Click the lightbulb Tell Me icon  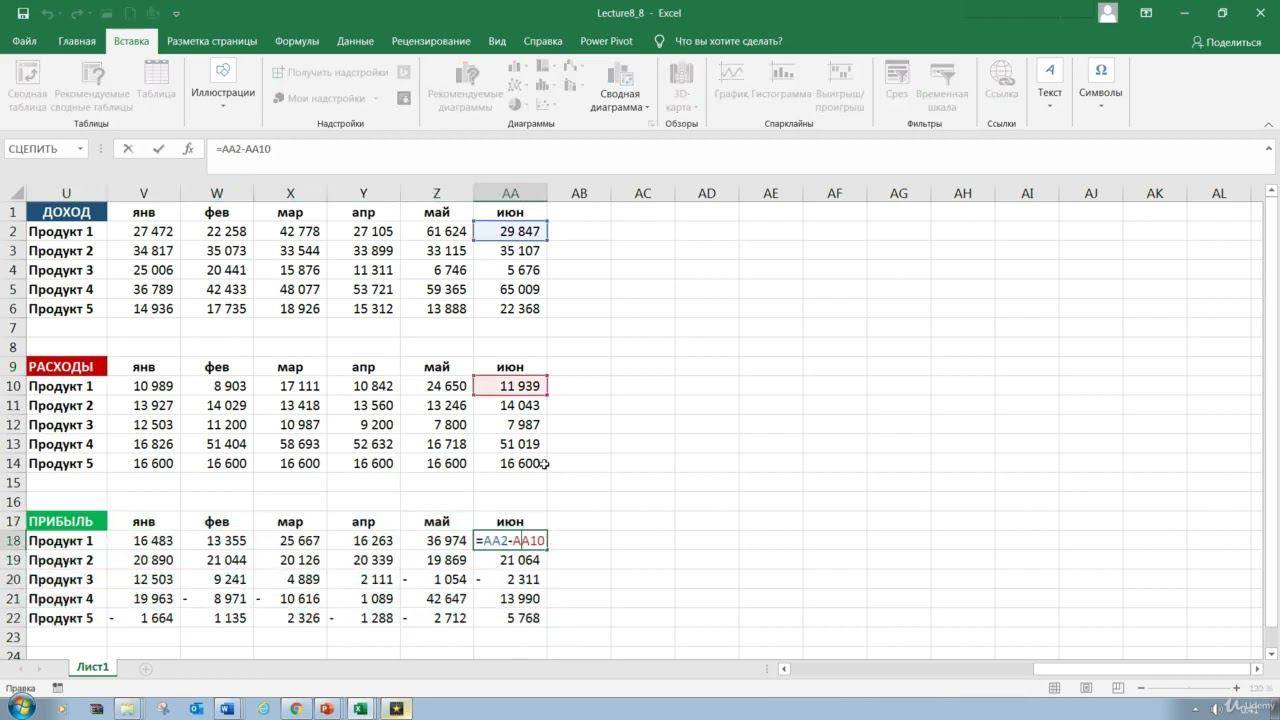tap(659, 41)
